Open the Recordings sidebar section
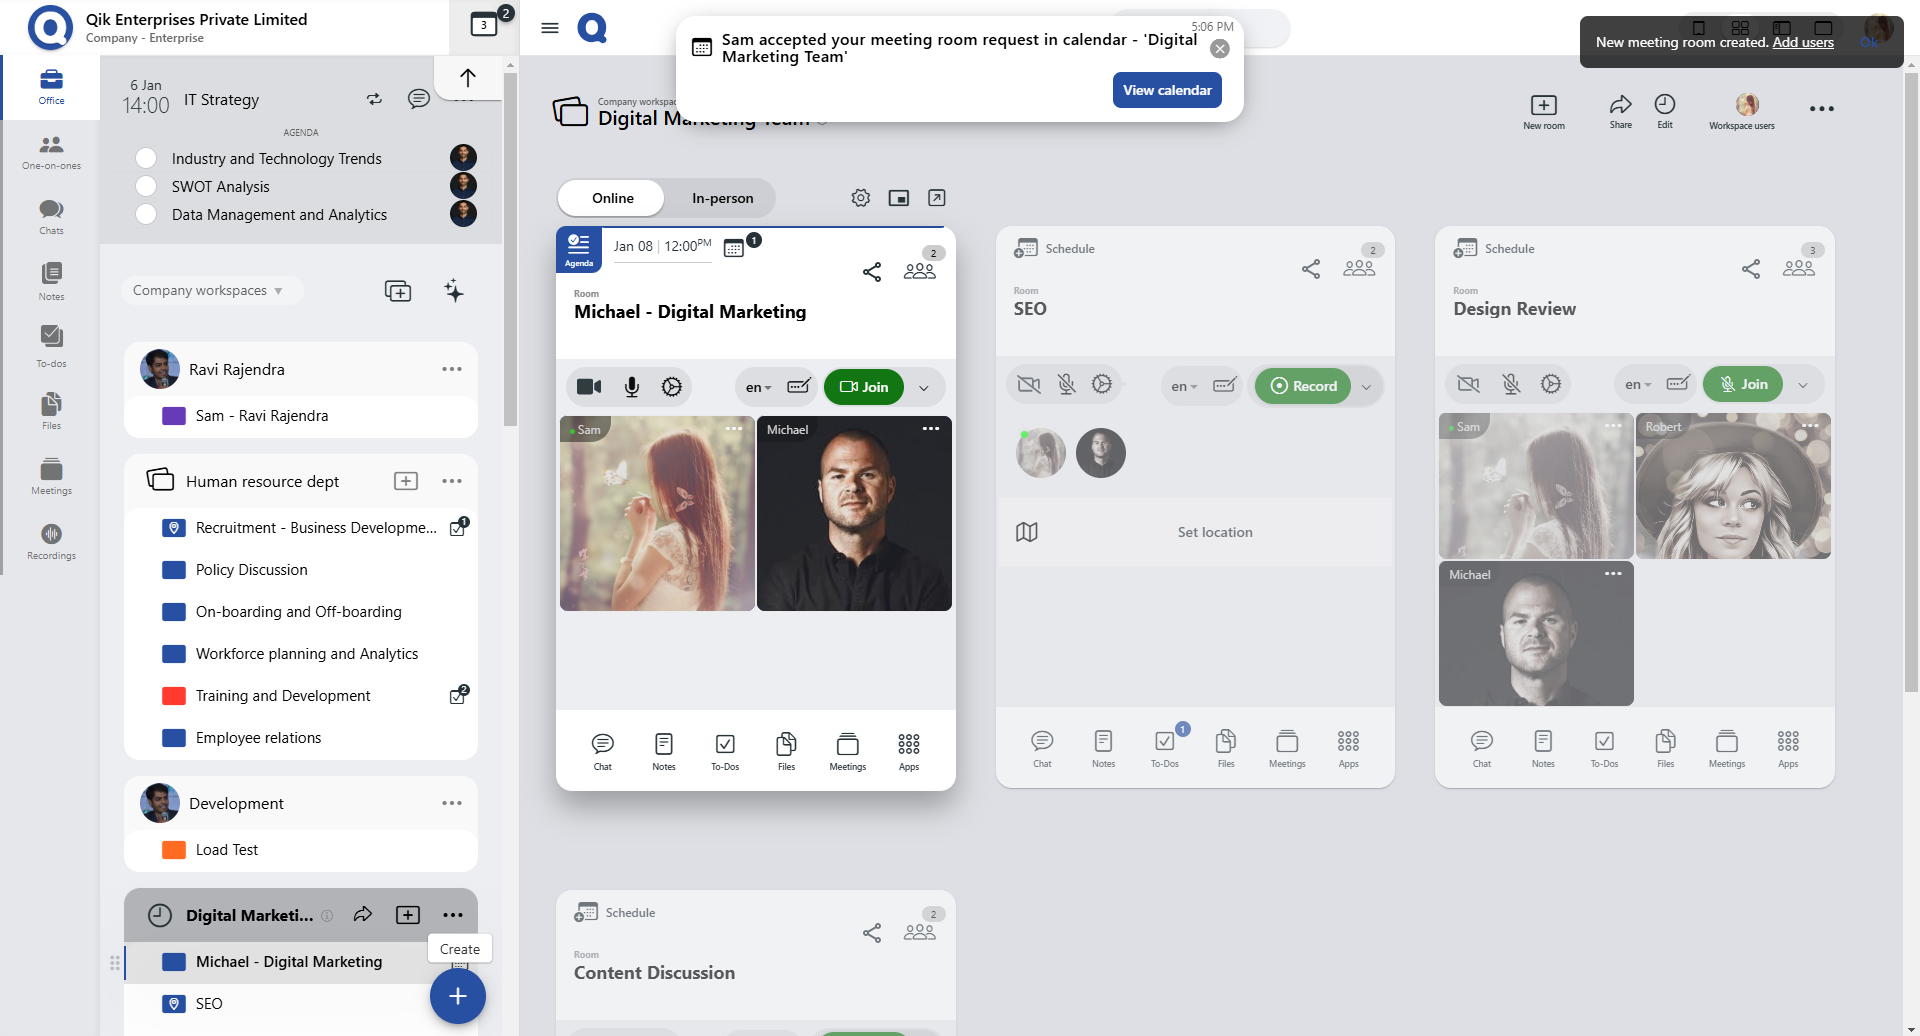Viewport: 1920px width, 1036px height. [x=51, y=541]
